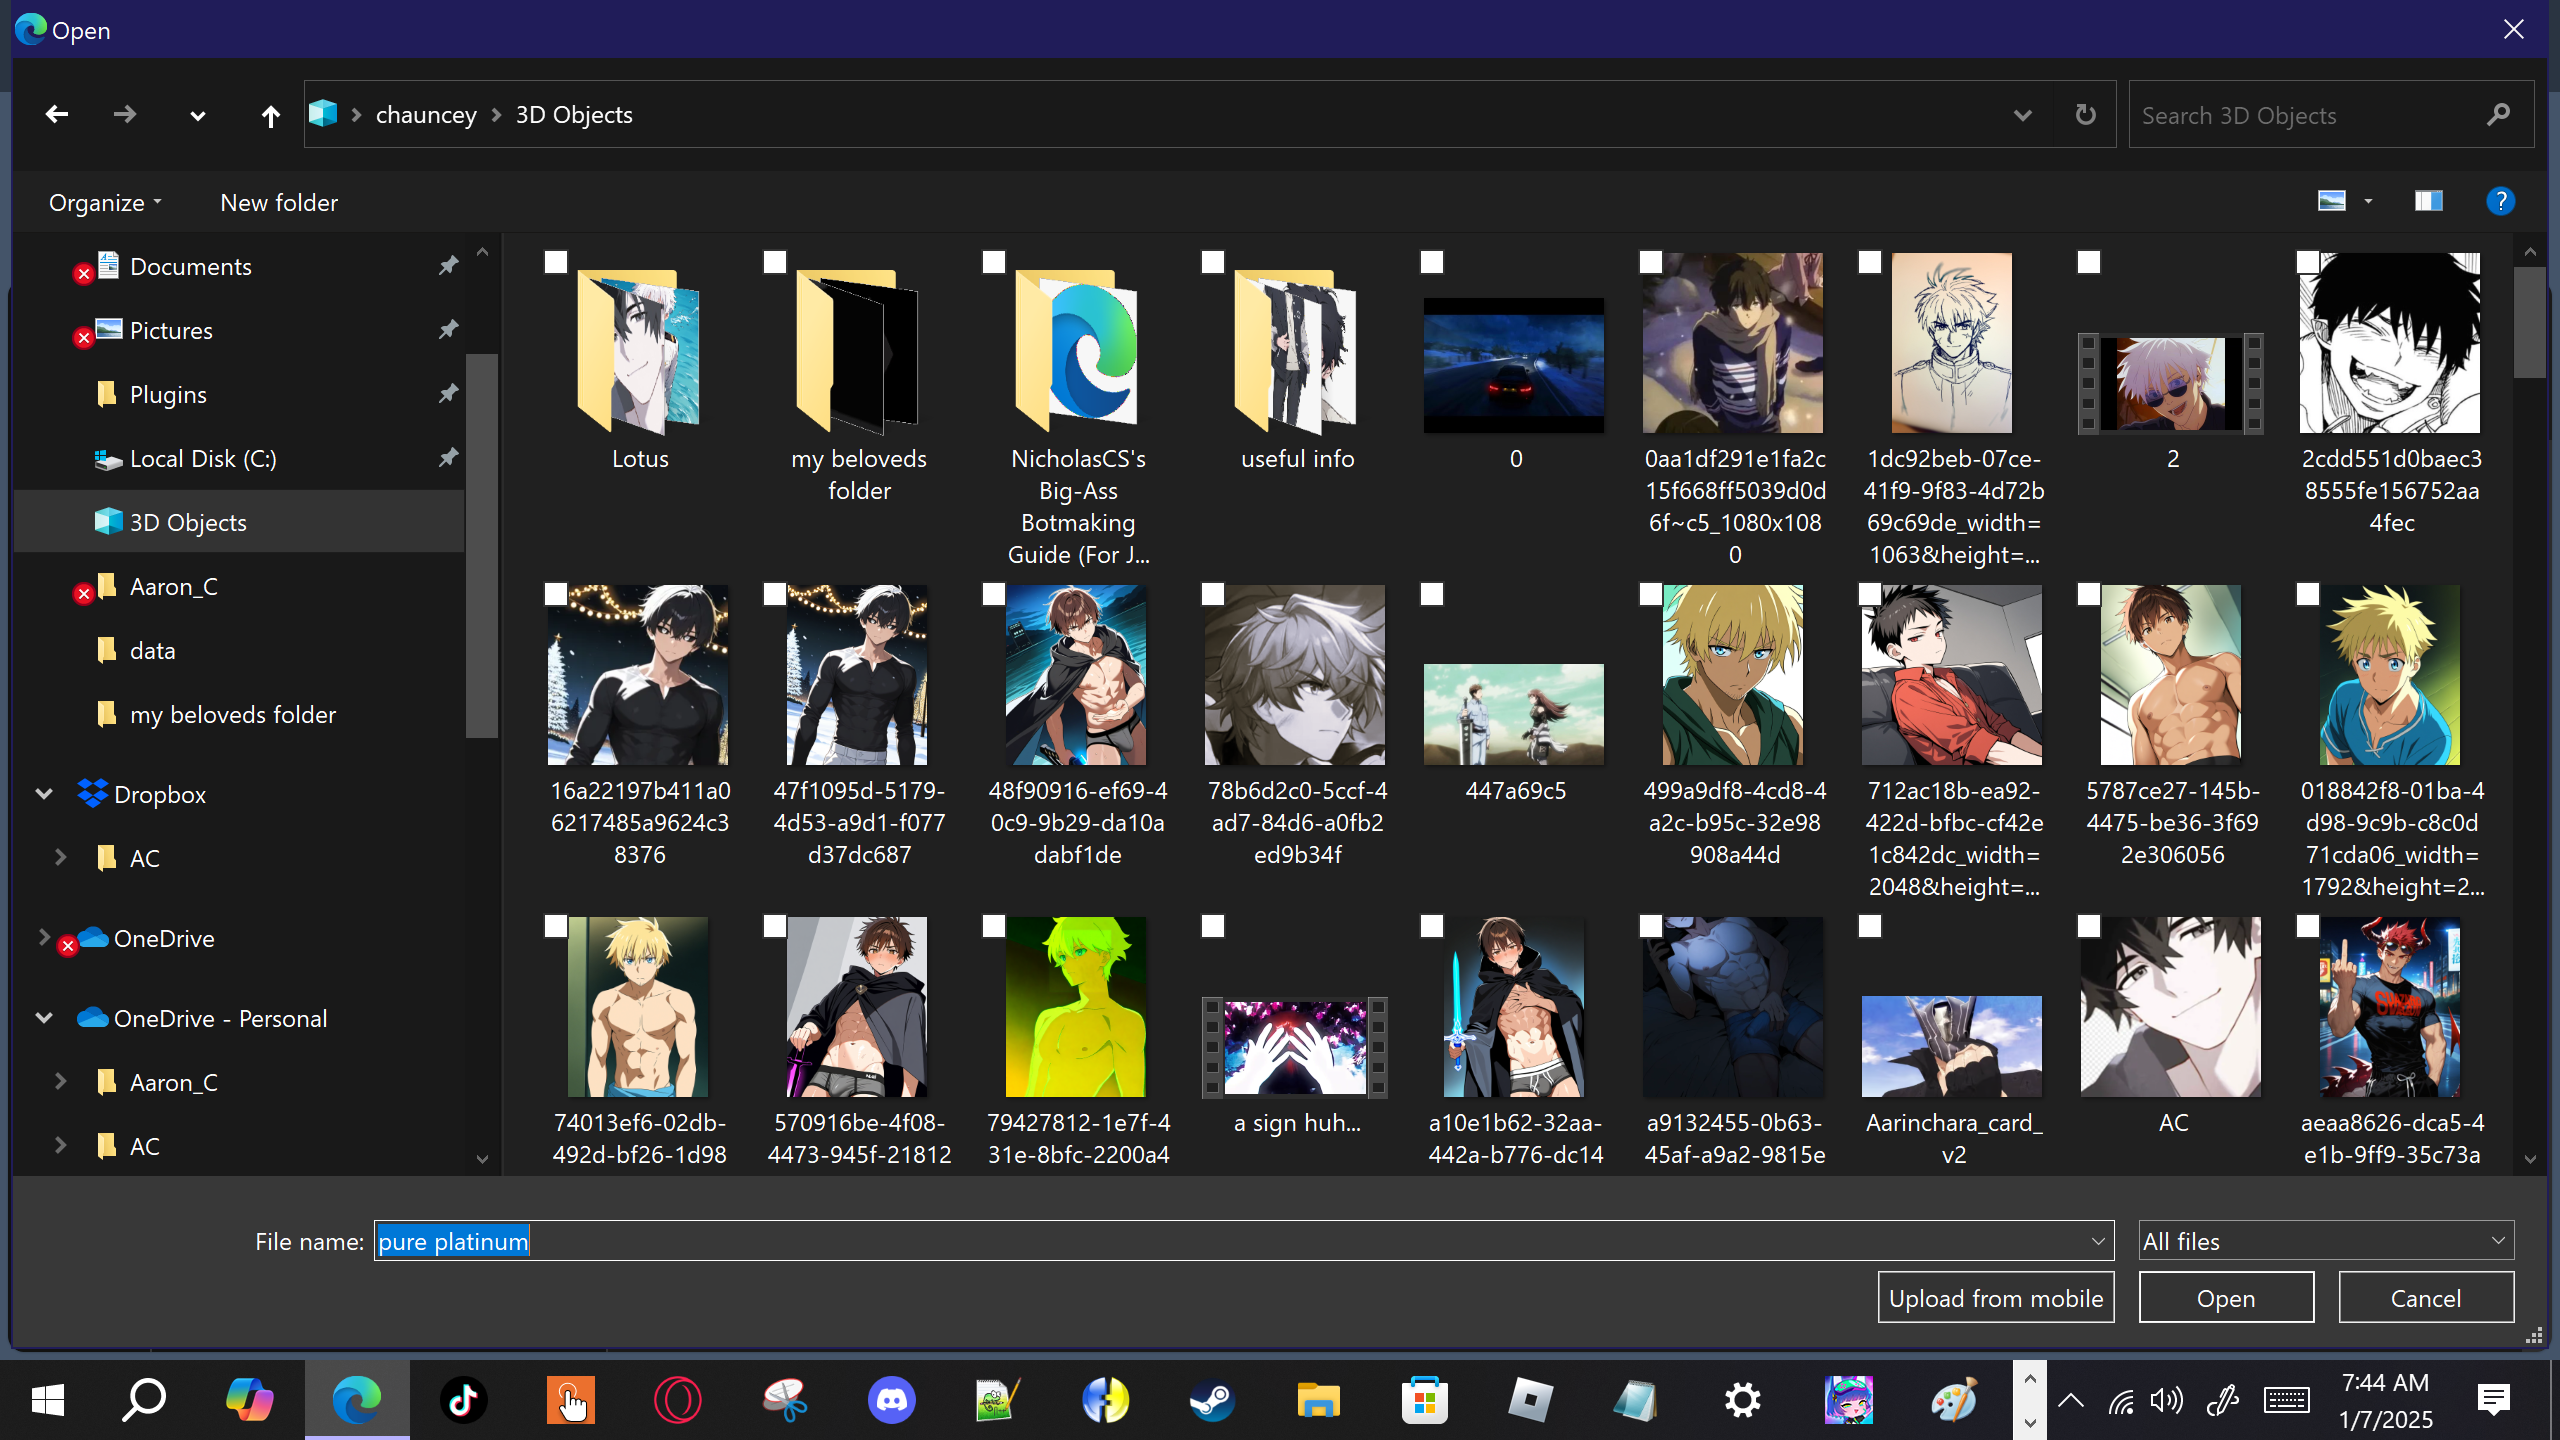This screenshot has width=2560, height=1440.
Task: Open the All files type dropdown
Action: tap(2325, 1241)
